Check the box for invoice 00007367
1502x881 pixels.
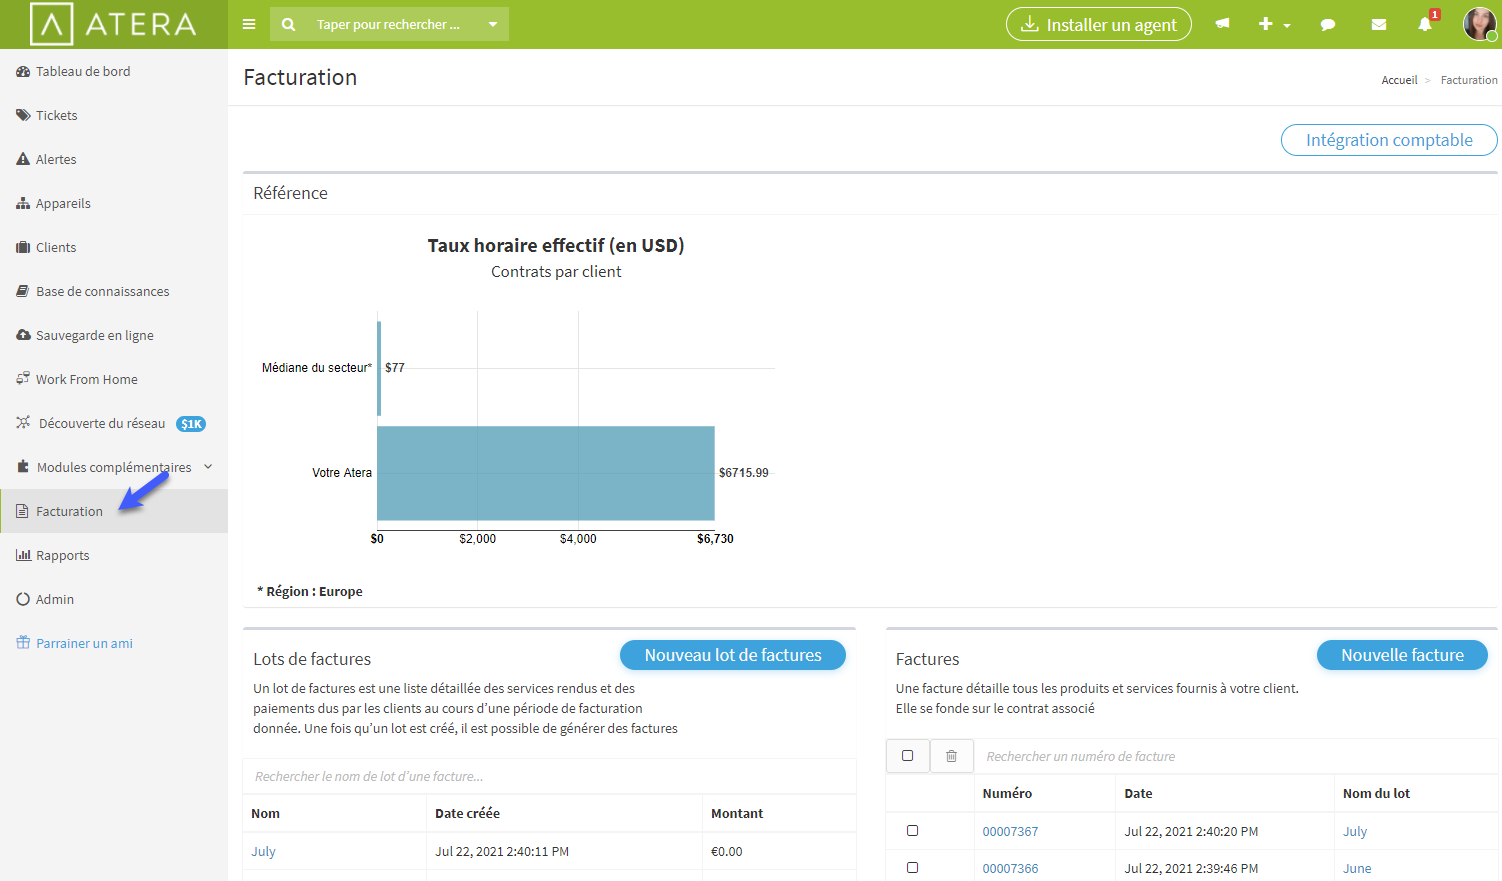[x=912, y=831]
